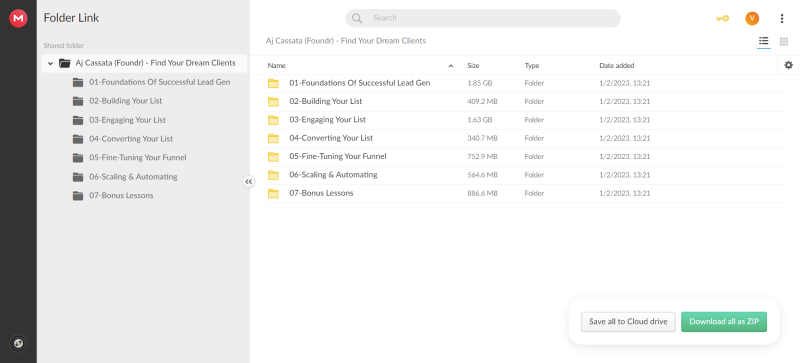Viewport: 800px width, 363px height.
Task: Sort files by Date added column
Action: [x=616, y=66]
